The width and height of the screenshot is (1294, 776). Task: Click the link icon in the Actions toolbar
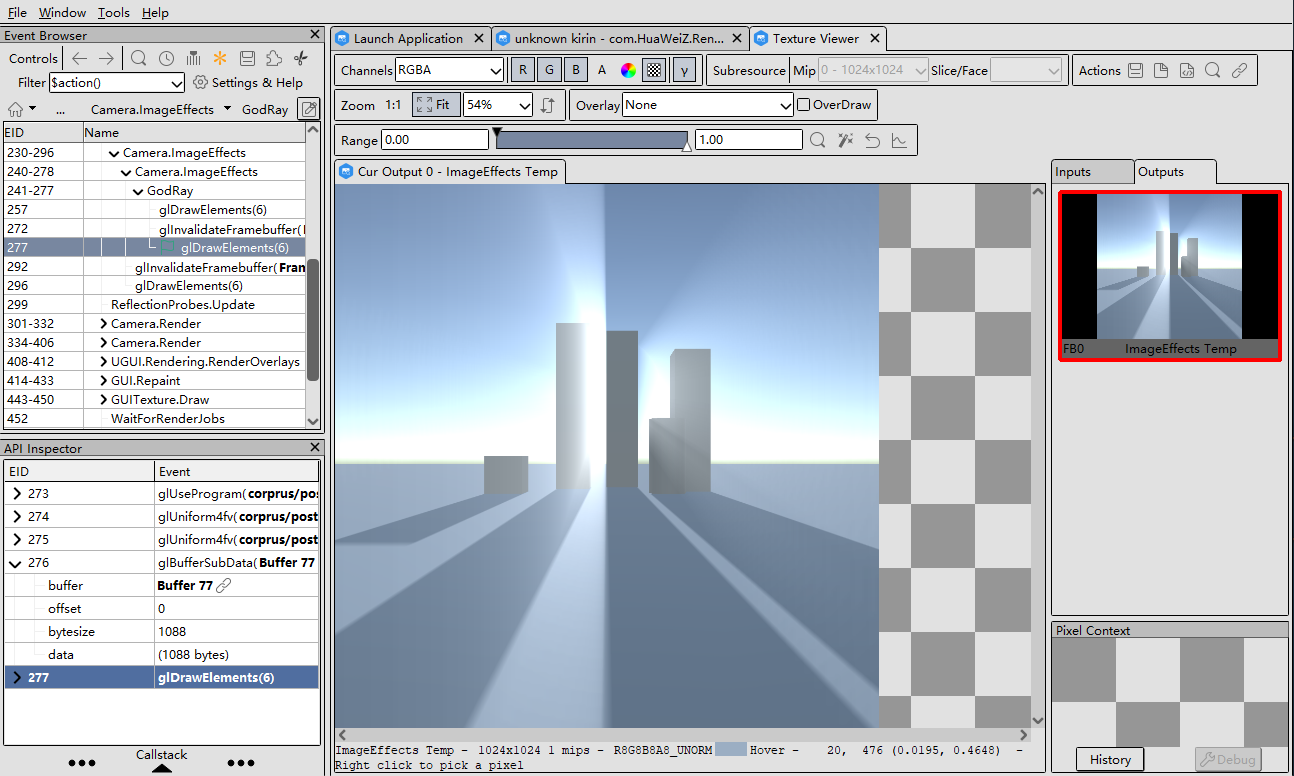click(x=1239, y=71)
